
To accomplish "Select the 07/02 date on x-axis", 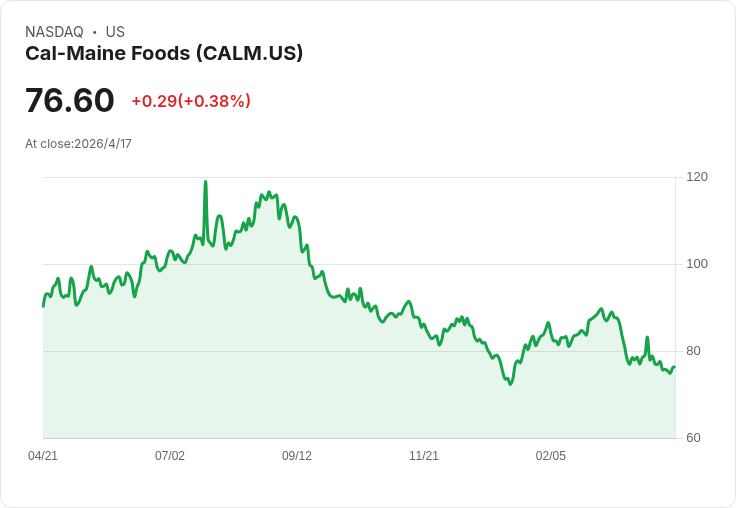I will pyautogui.click(x=170, y=456).
